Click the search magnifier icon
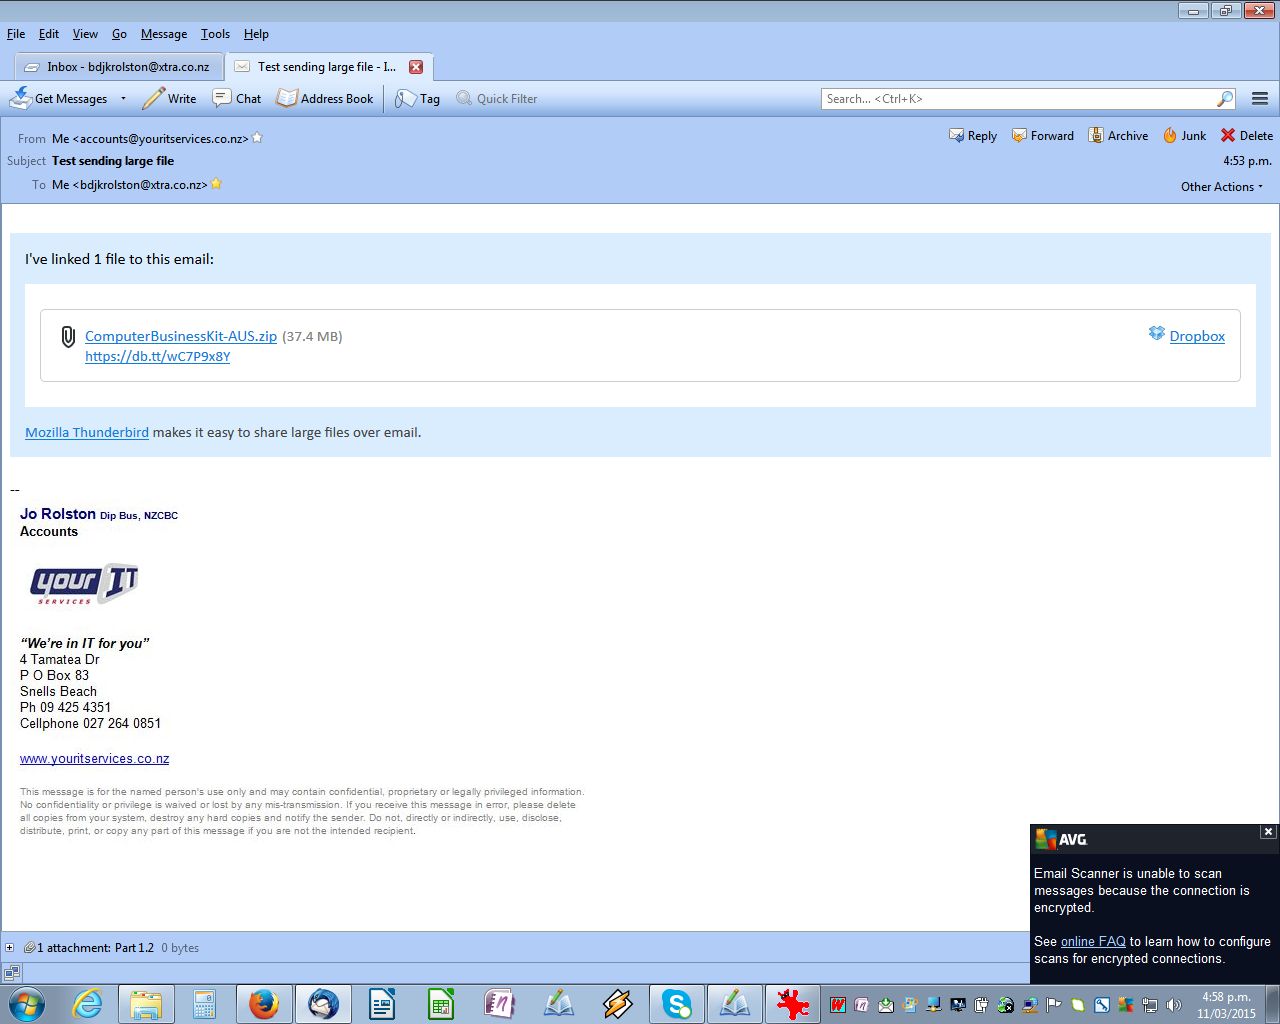The image size is (1280, 1024). tap(1225, 99)
